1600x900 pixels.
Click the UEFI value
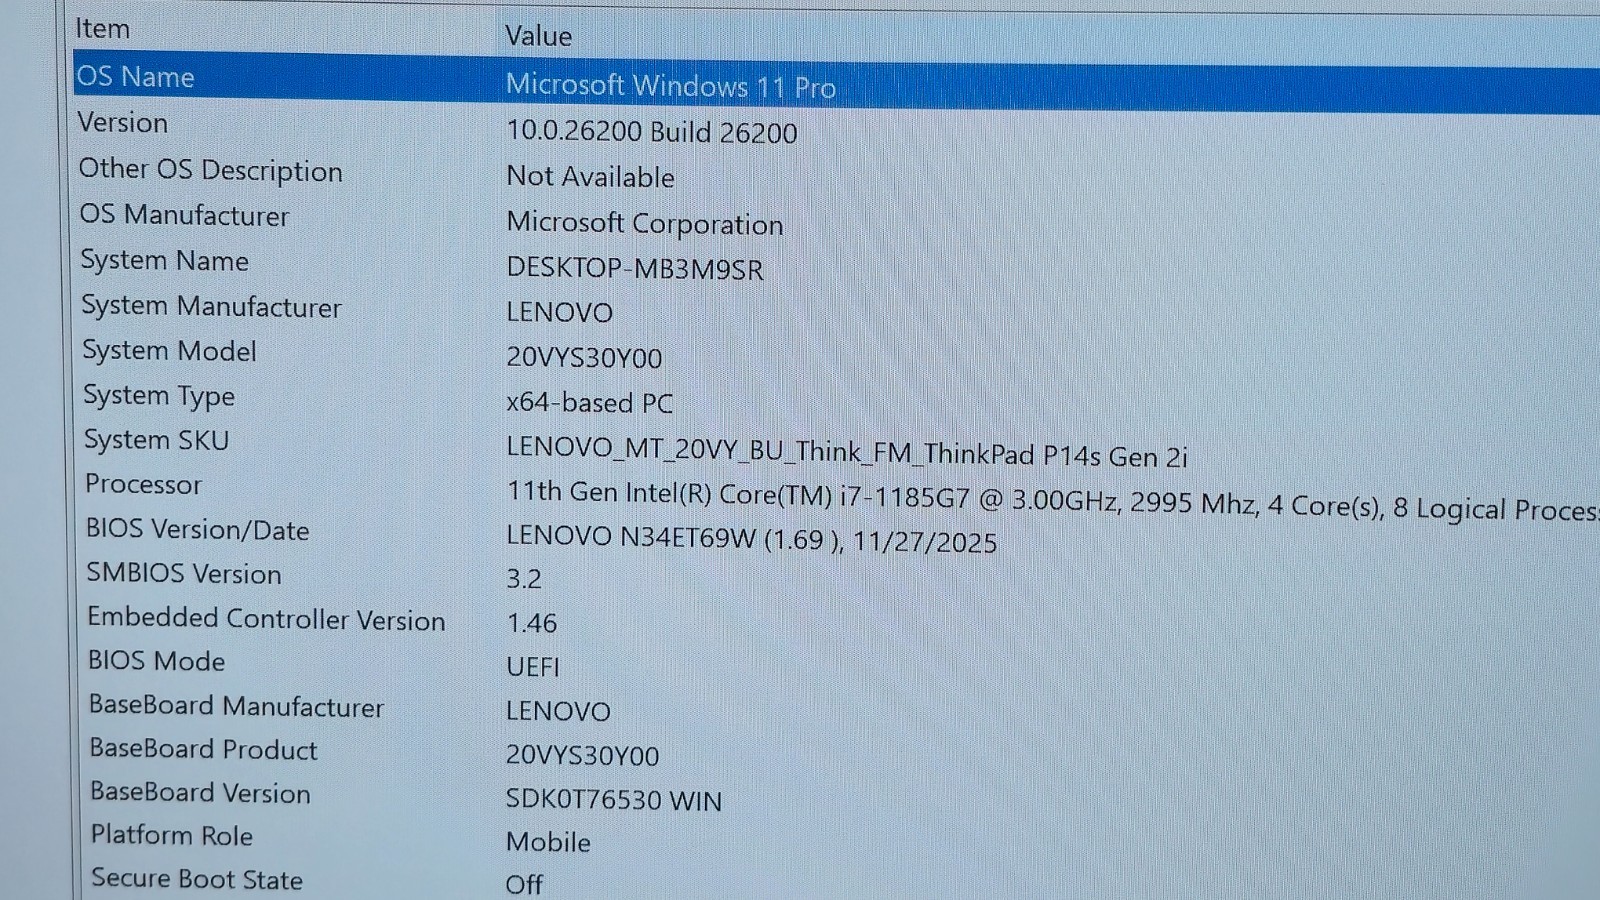533,667
